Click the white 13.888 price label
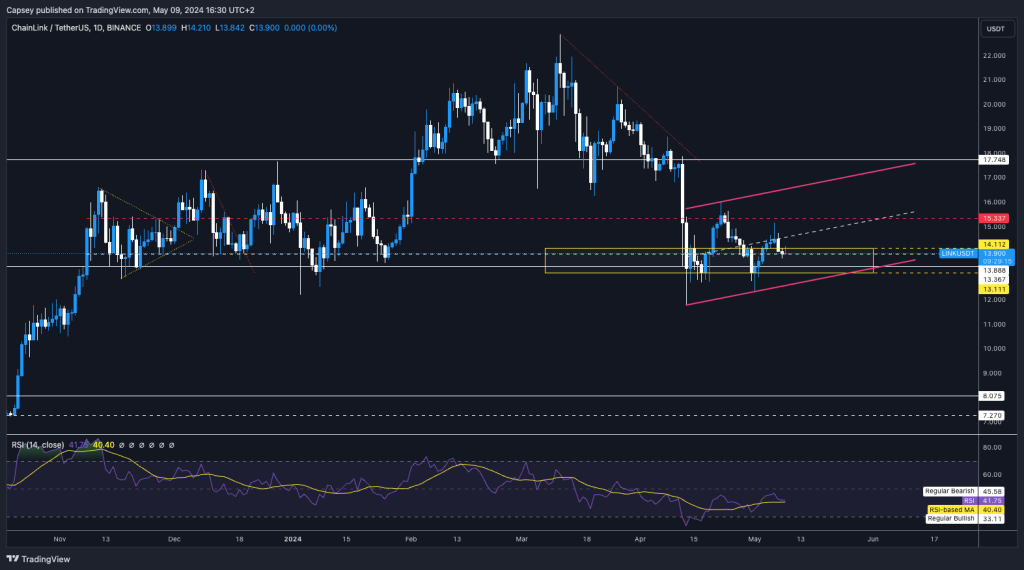 (x=994, y=270)
